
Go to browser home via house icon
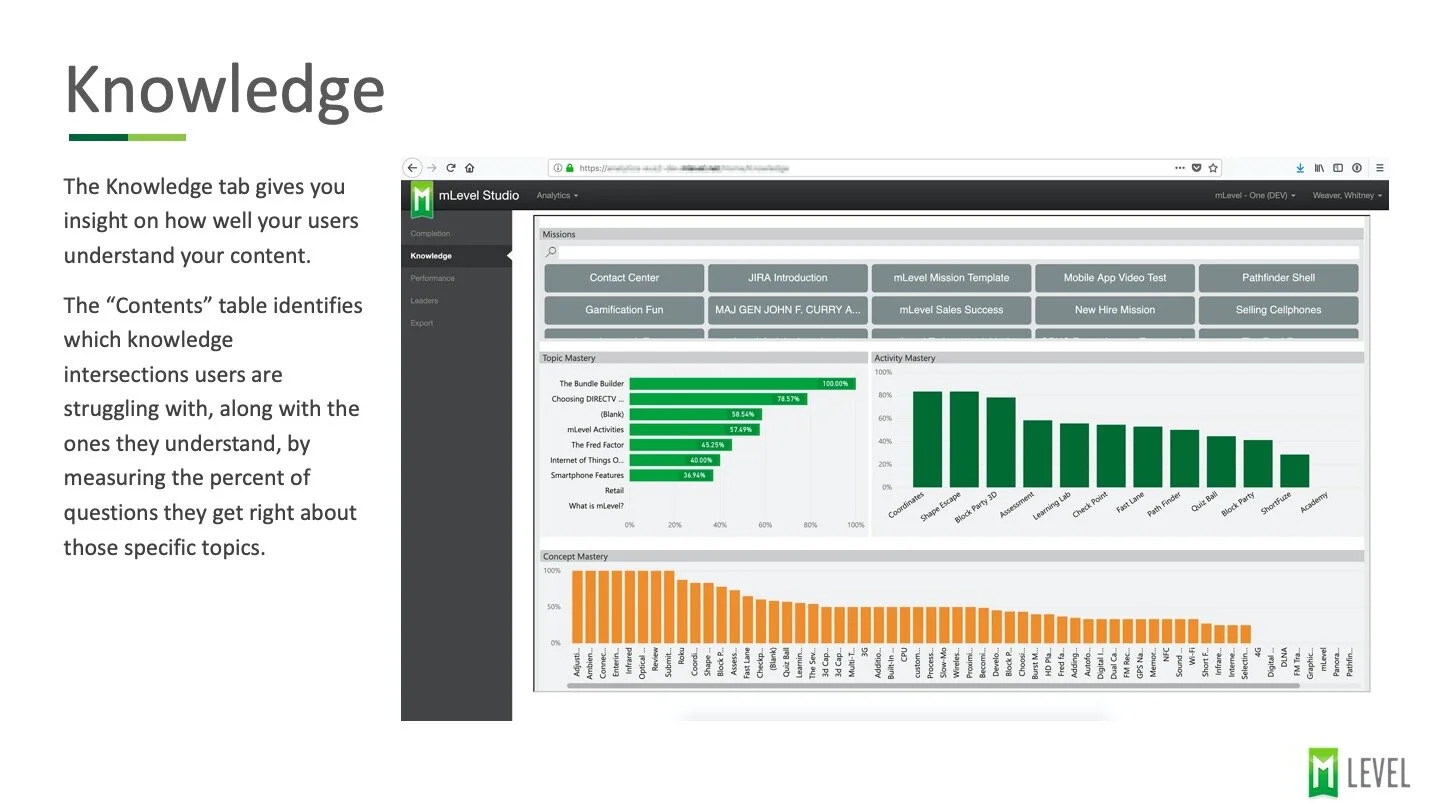(x=470, y=168)
